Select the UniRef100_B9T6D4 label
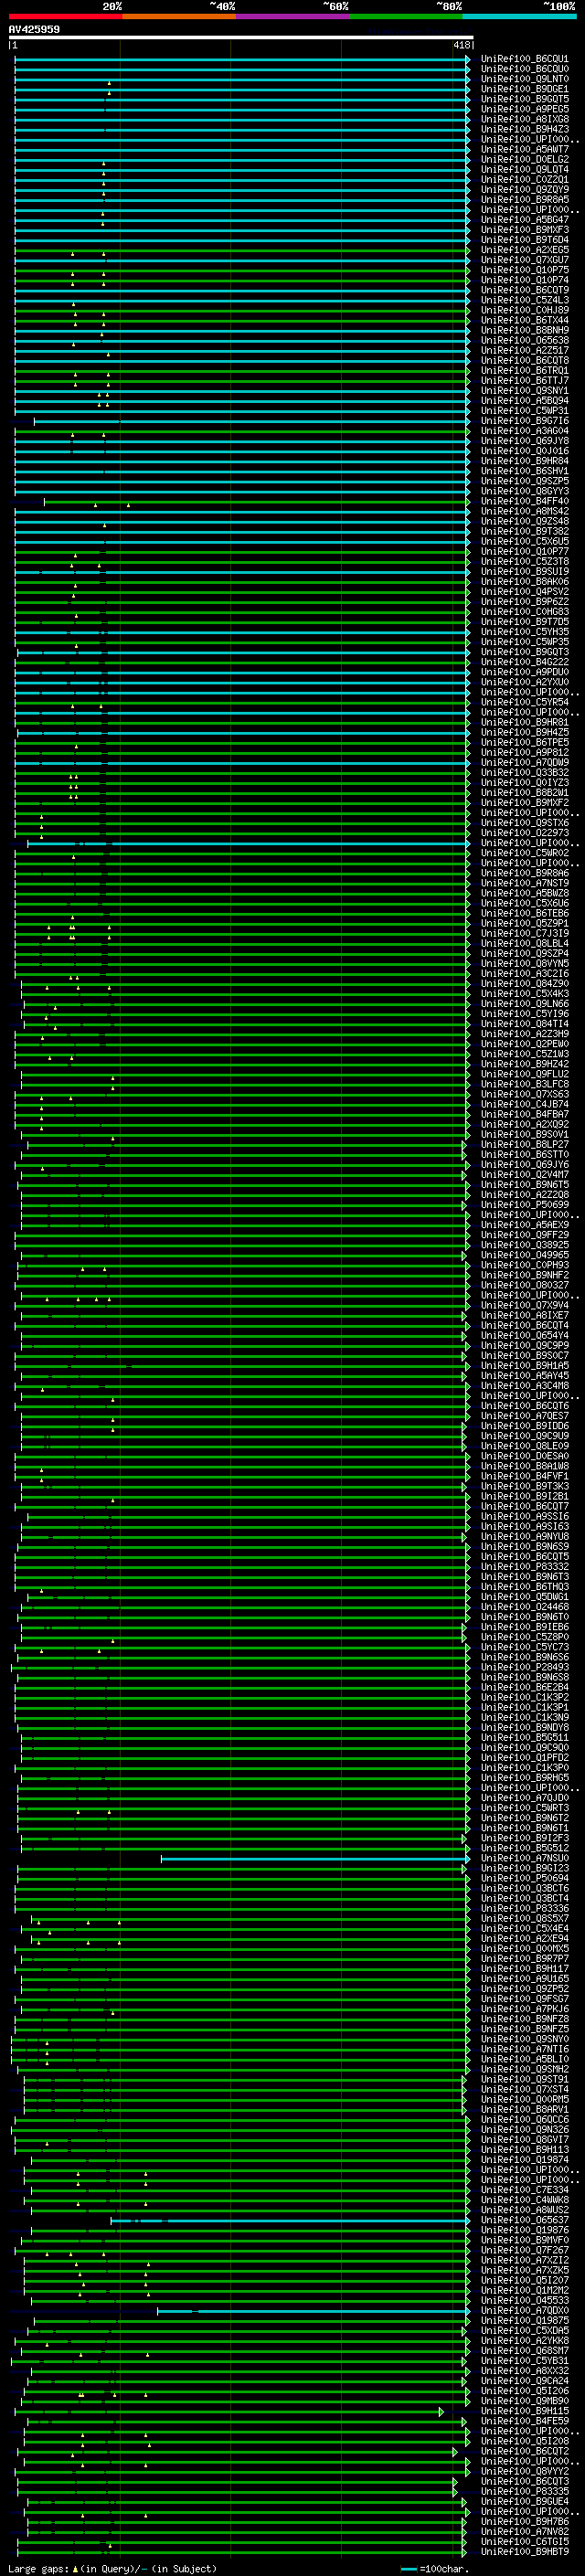This screenshot has height=2576, width=585. [524, 240]
